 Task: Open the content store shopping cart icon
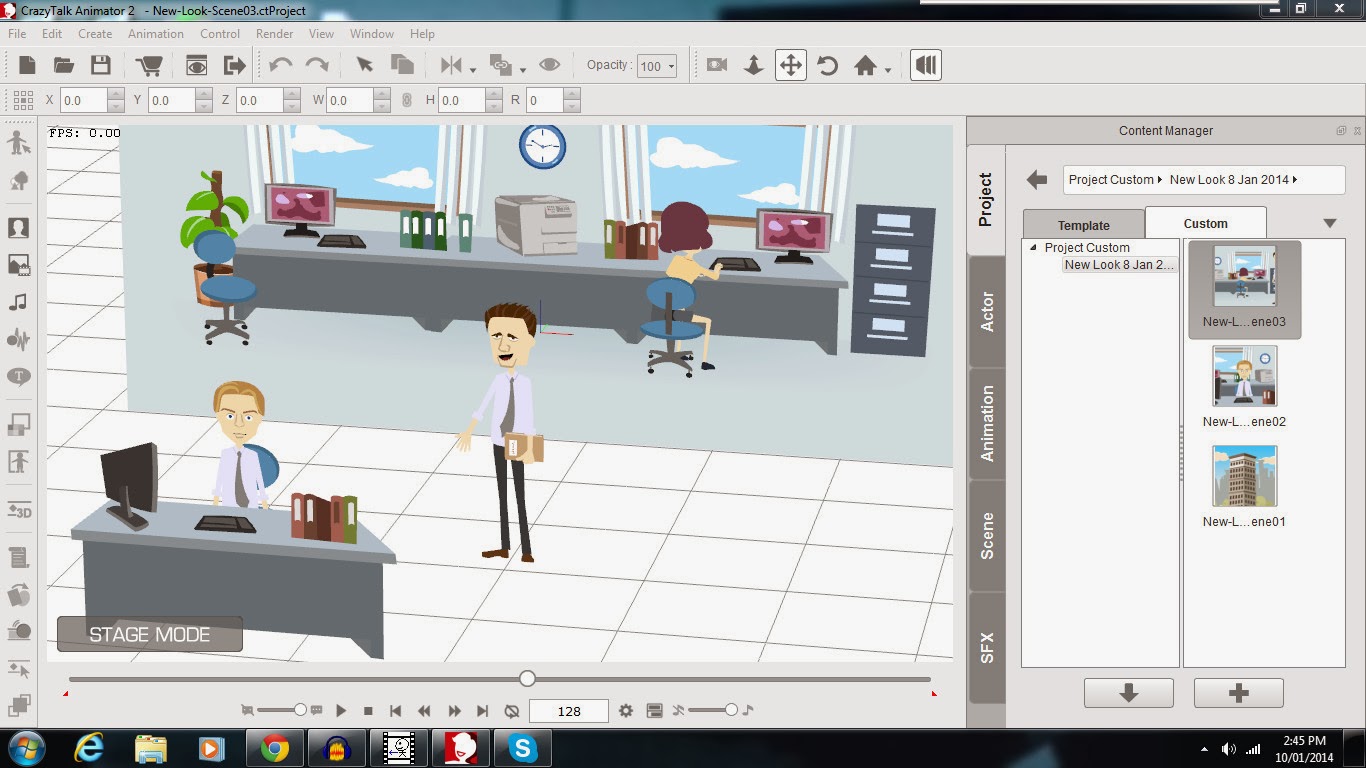[x=149, y=65]
